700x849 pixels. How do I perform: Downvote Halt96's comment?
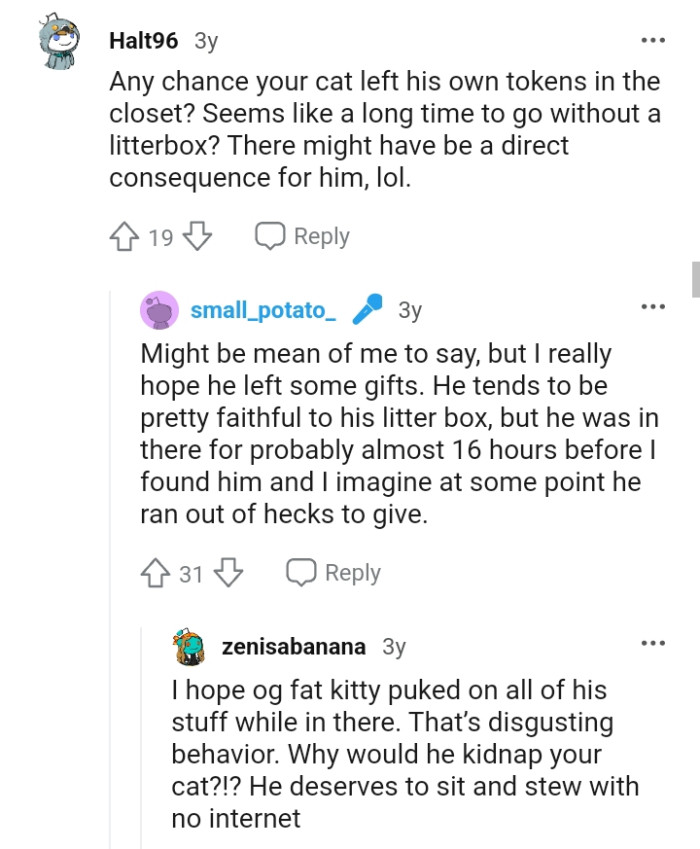click(x=199, y=237)
